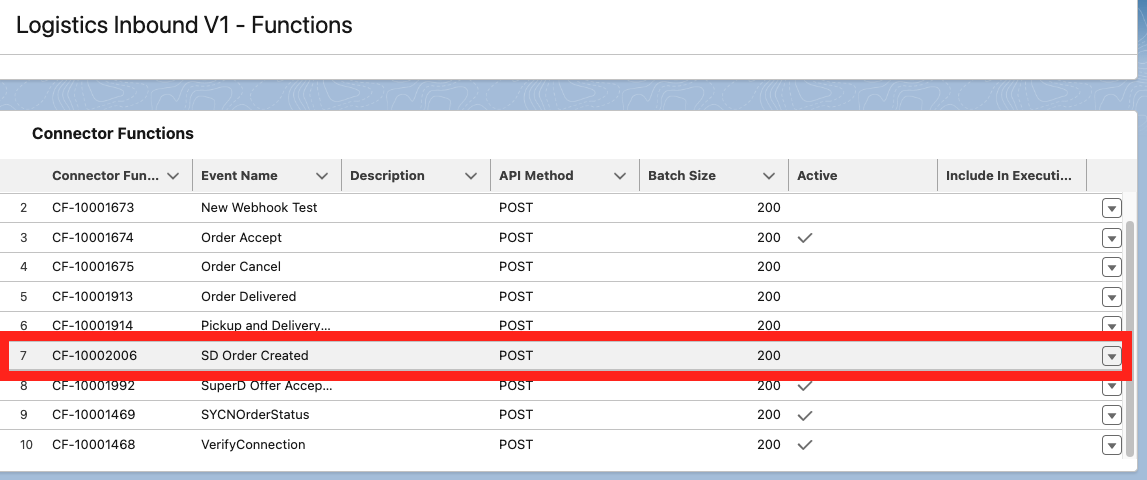The height and width of the screenshot is (480, 1147).
Task: Open row actions for SuperD Offer Accept
Action: coord(1111,386)
